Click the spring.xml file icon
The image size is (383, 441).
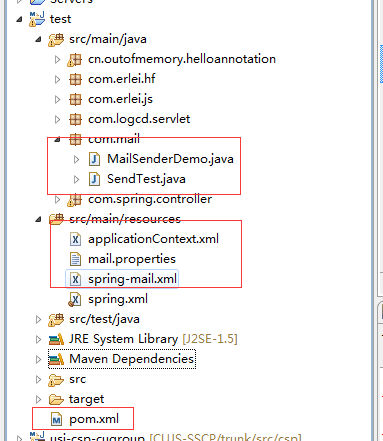[75, 299]
